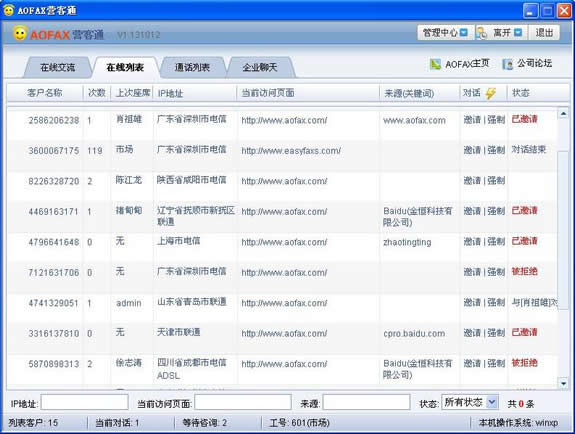575x434 pixels.
Task: Expand 管理中心 dropdown arrow
Action: tap(464, 33)
